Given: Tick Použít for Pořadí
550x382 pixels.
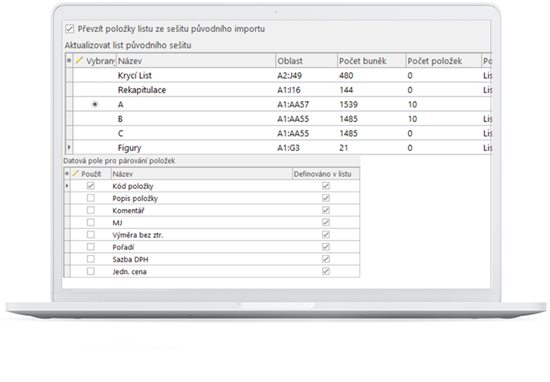Looking at the screenshot, I should (x=91, y=247).
